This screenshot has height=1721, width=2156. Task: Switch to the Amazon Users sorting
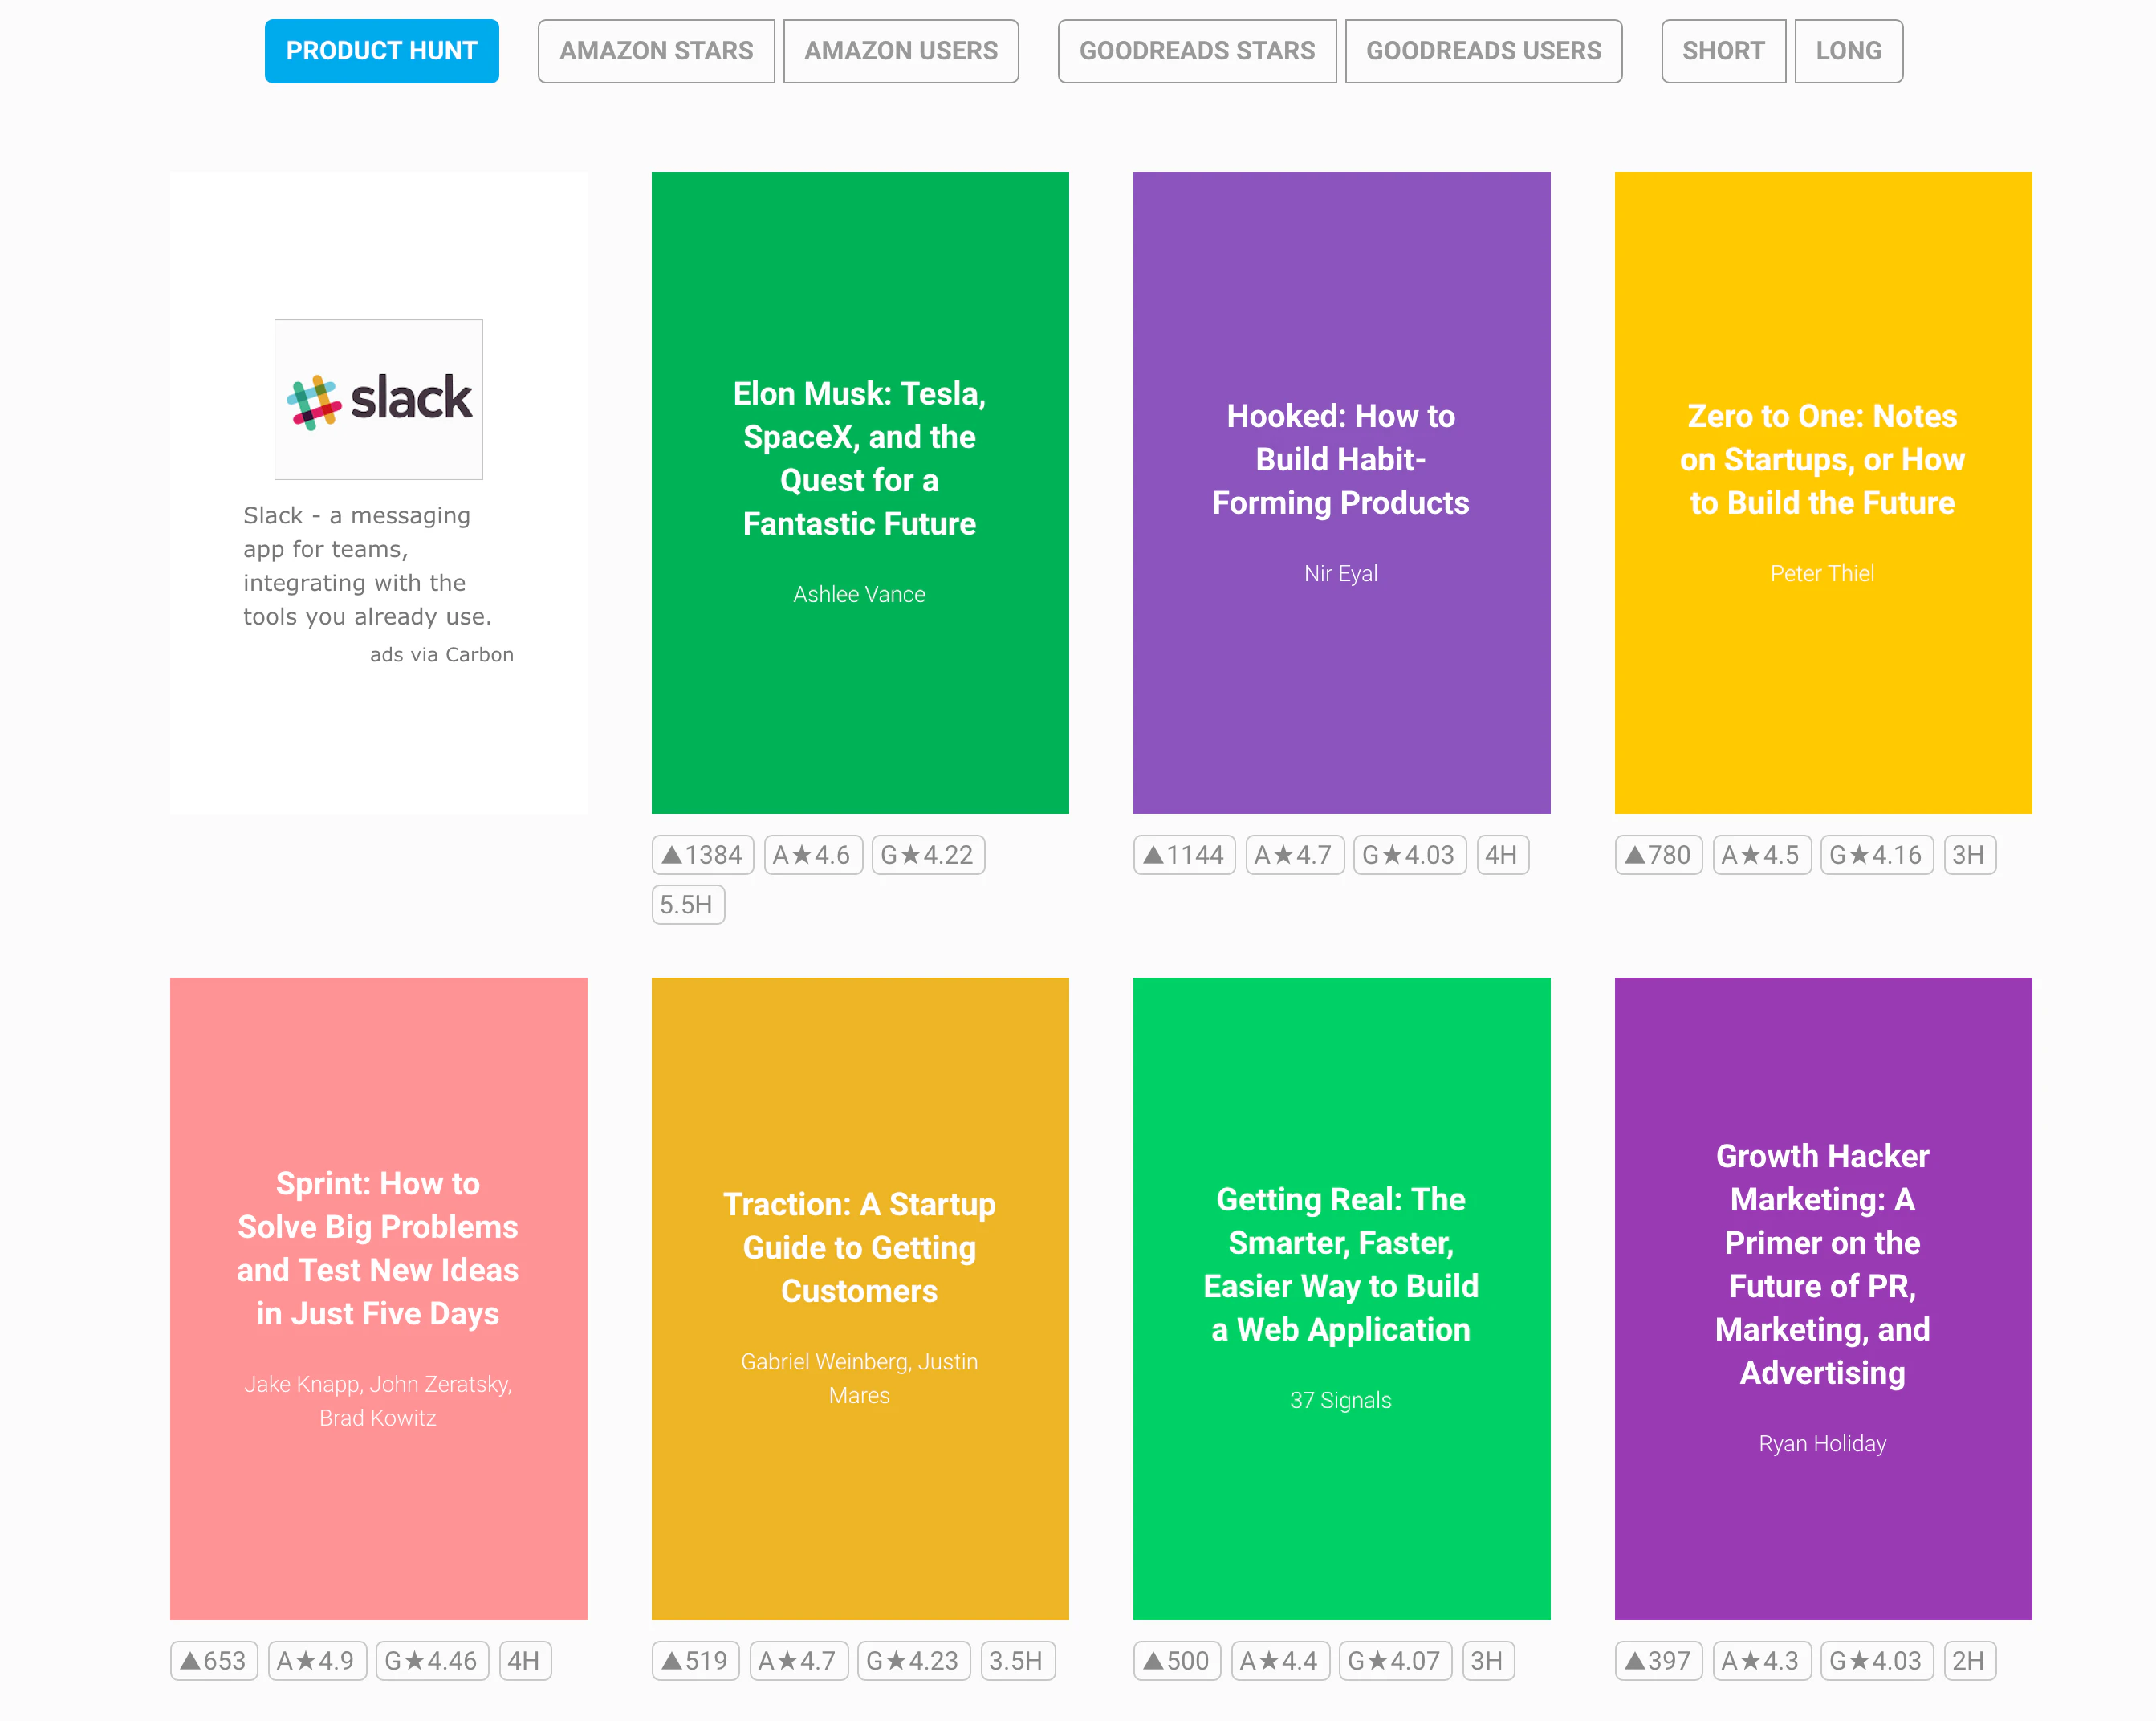(900, 51)
